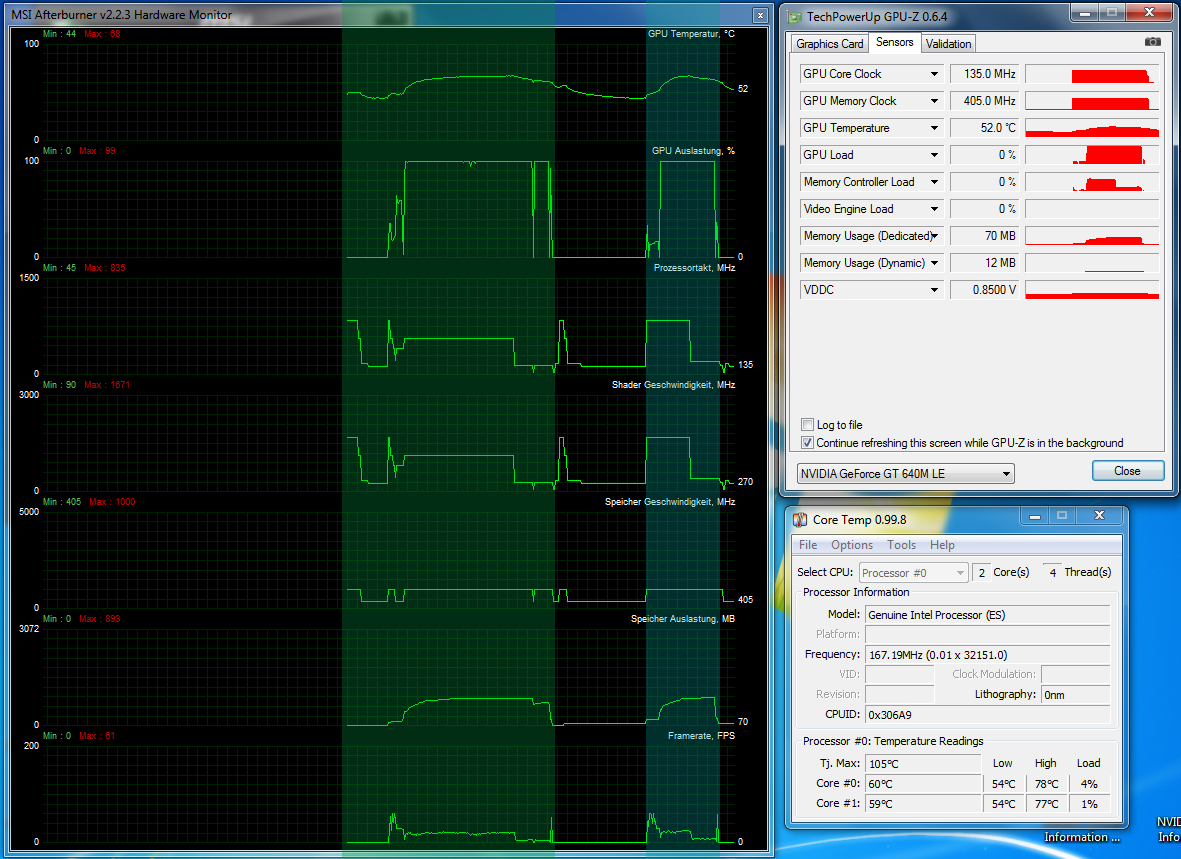Open the Tools menu in Core Temp
This screenshot has width=1181, height=859.
click(901, 545)
